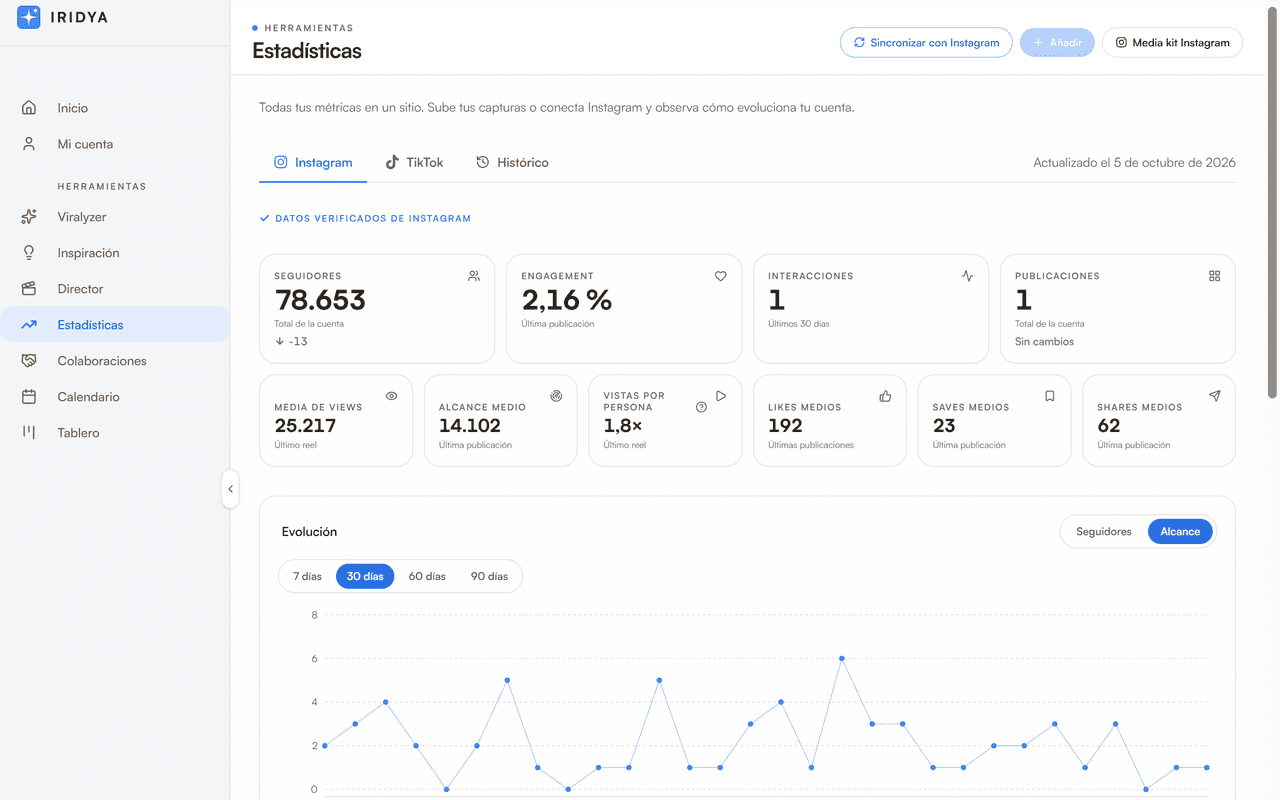Click the highest chart data point at 6
The width and height of the screenshot is (1280, 800).
(842, 658)
